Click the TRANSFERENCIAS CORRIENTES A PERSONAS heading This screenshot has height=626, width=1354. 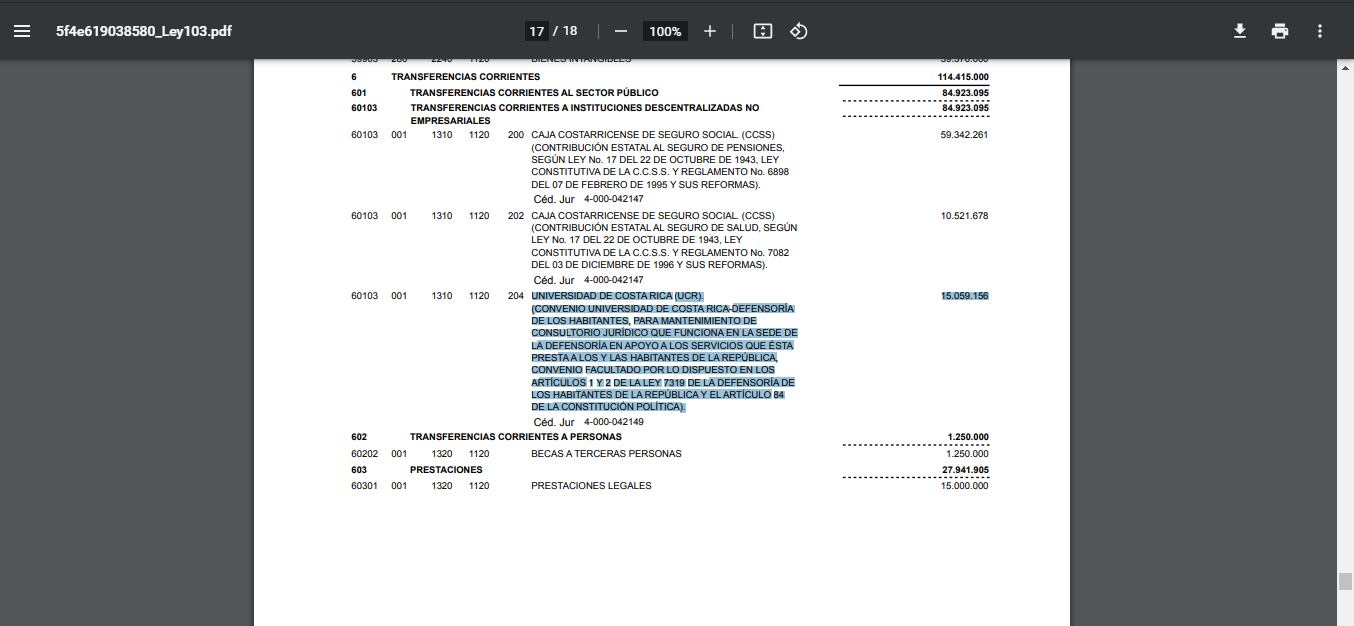coord(515,437)
